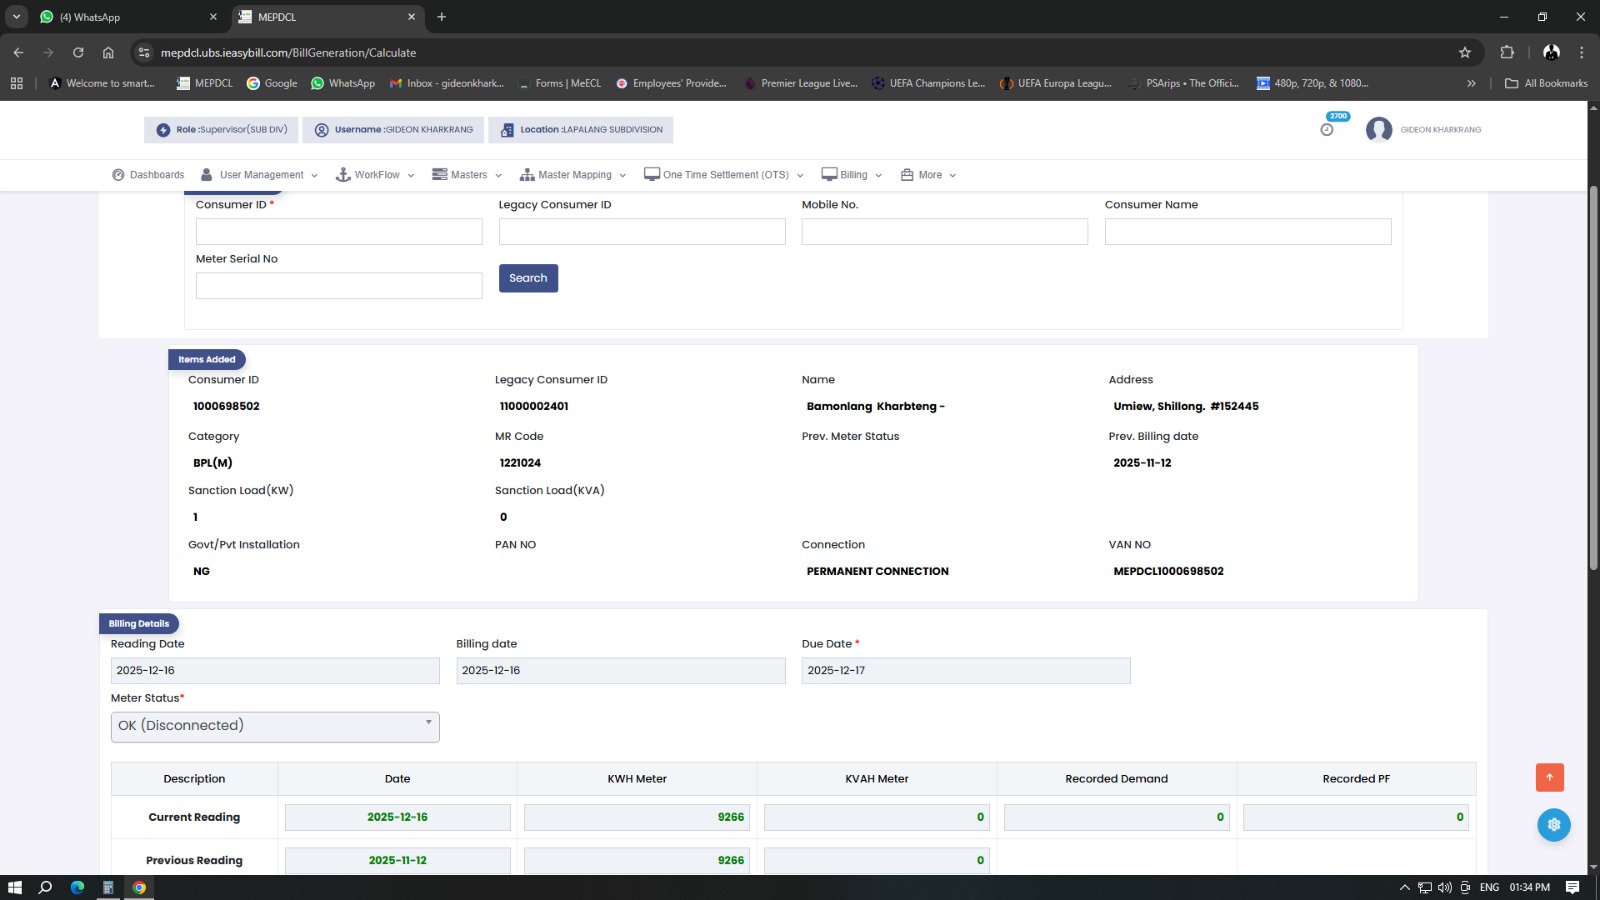Focus the Meter Serial No field

[x=339, y=286]
